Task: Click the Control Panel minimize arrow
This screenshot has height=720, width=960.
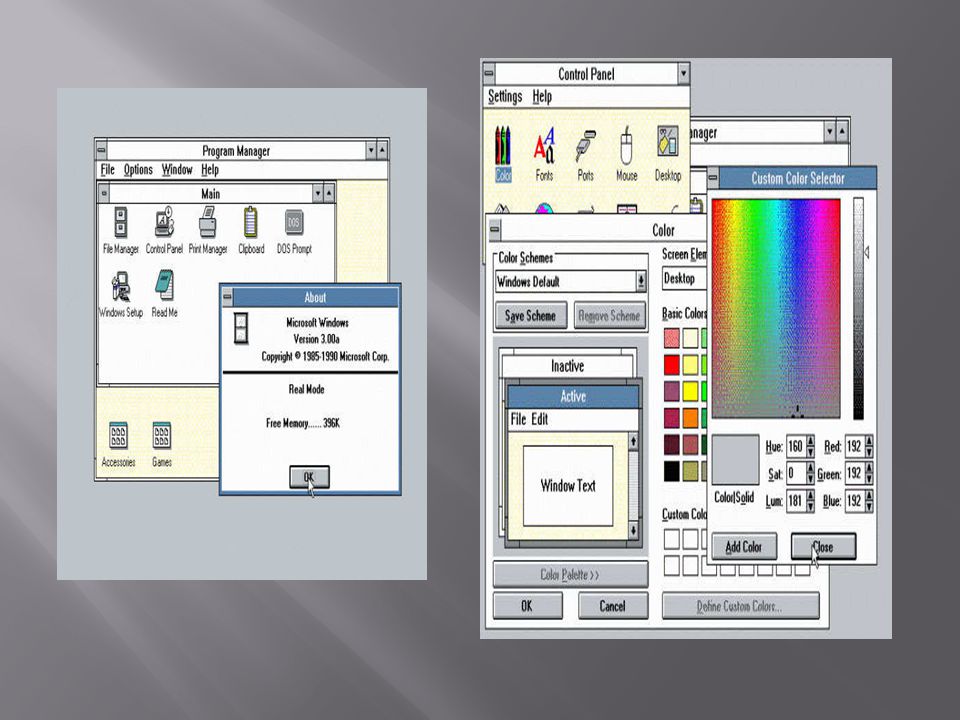Action: 683,74
